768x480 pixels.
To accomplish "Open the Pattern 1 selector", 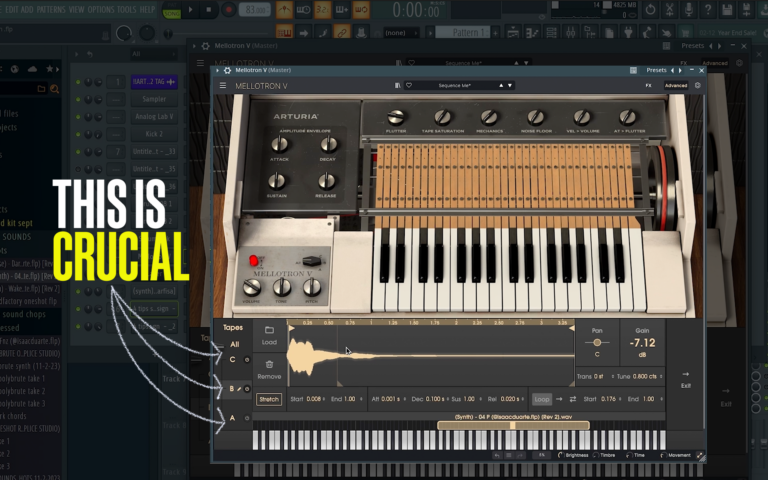I will click(462, 32).
